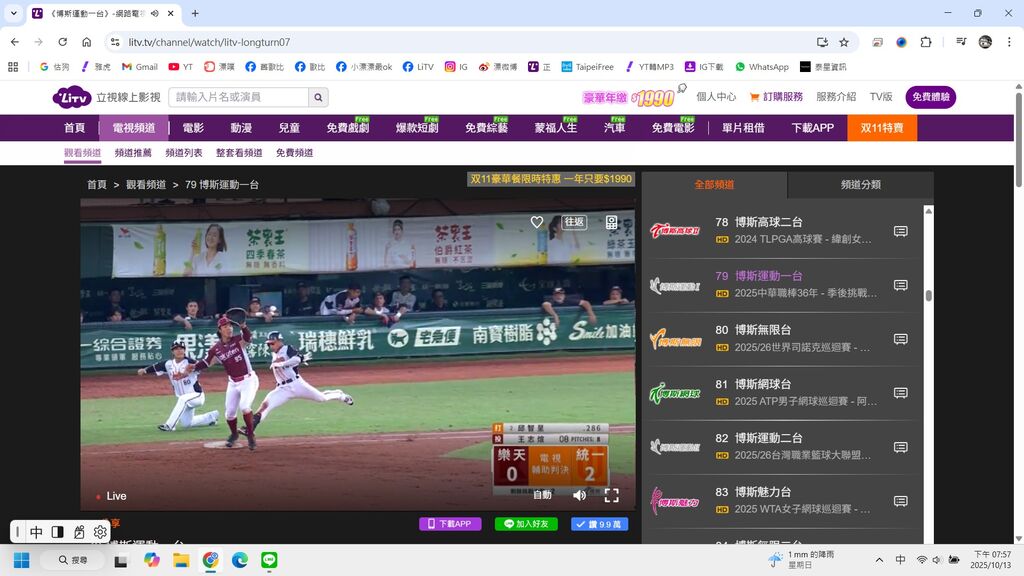Click the 免費體驗 button
The image size is (1024, 576).
pos(930,97)
